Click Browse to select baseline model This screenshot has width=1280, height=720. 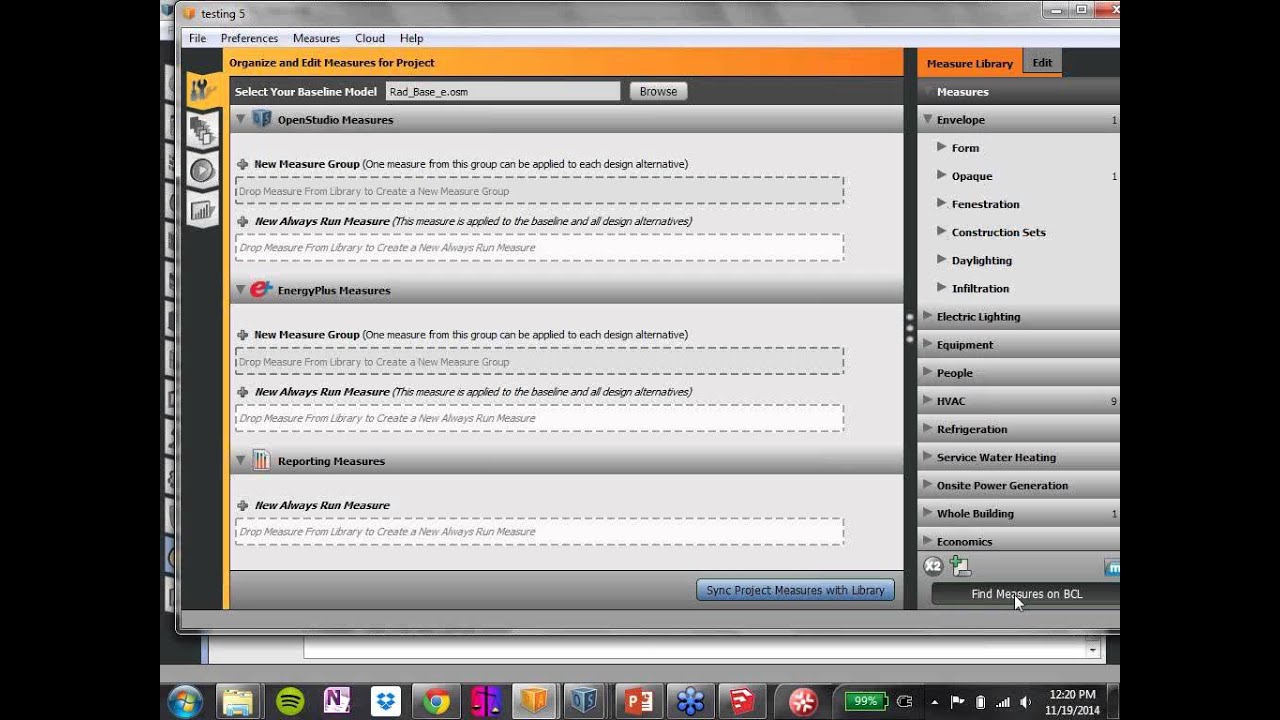point(658,91)
